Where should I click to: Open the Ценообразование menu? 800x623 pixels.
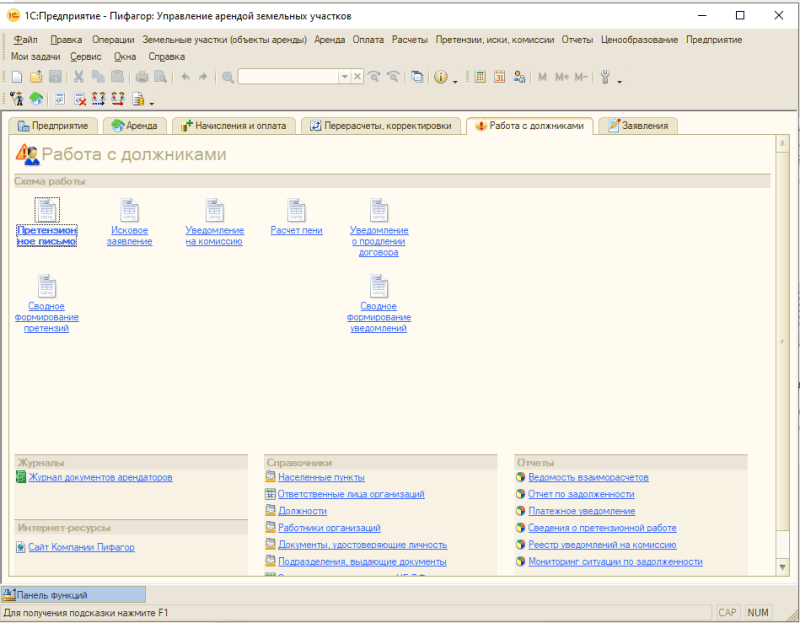(x=640, y=40)
